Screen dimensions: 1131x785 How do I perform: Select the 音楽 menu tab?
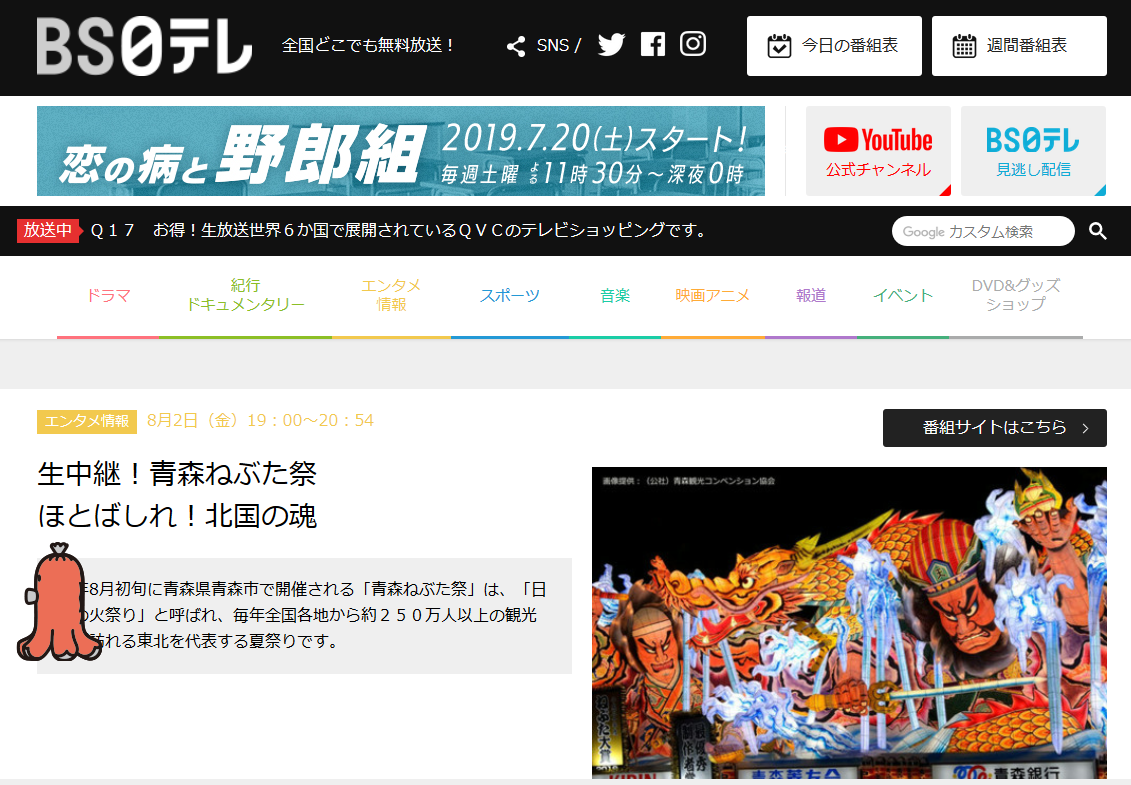(x=615, y=296)
